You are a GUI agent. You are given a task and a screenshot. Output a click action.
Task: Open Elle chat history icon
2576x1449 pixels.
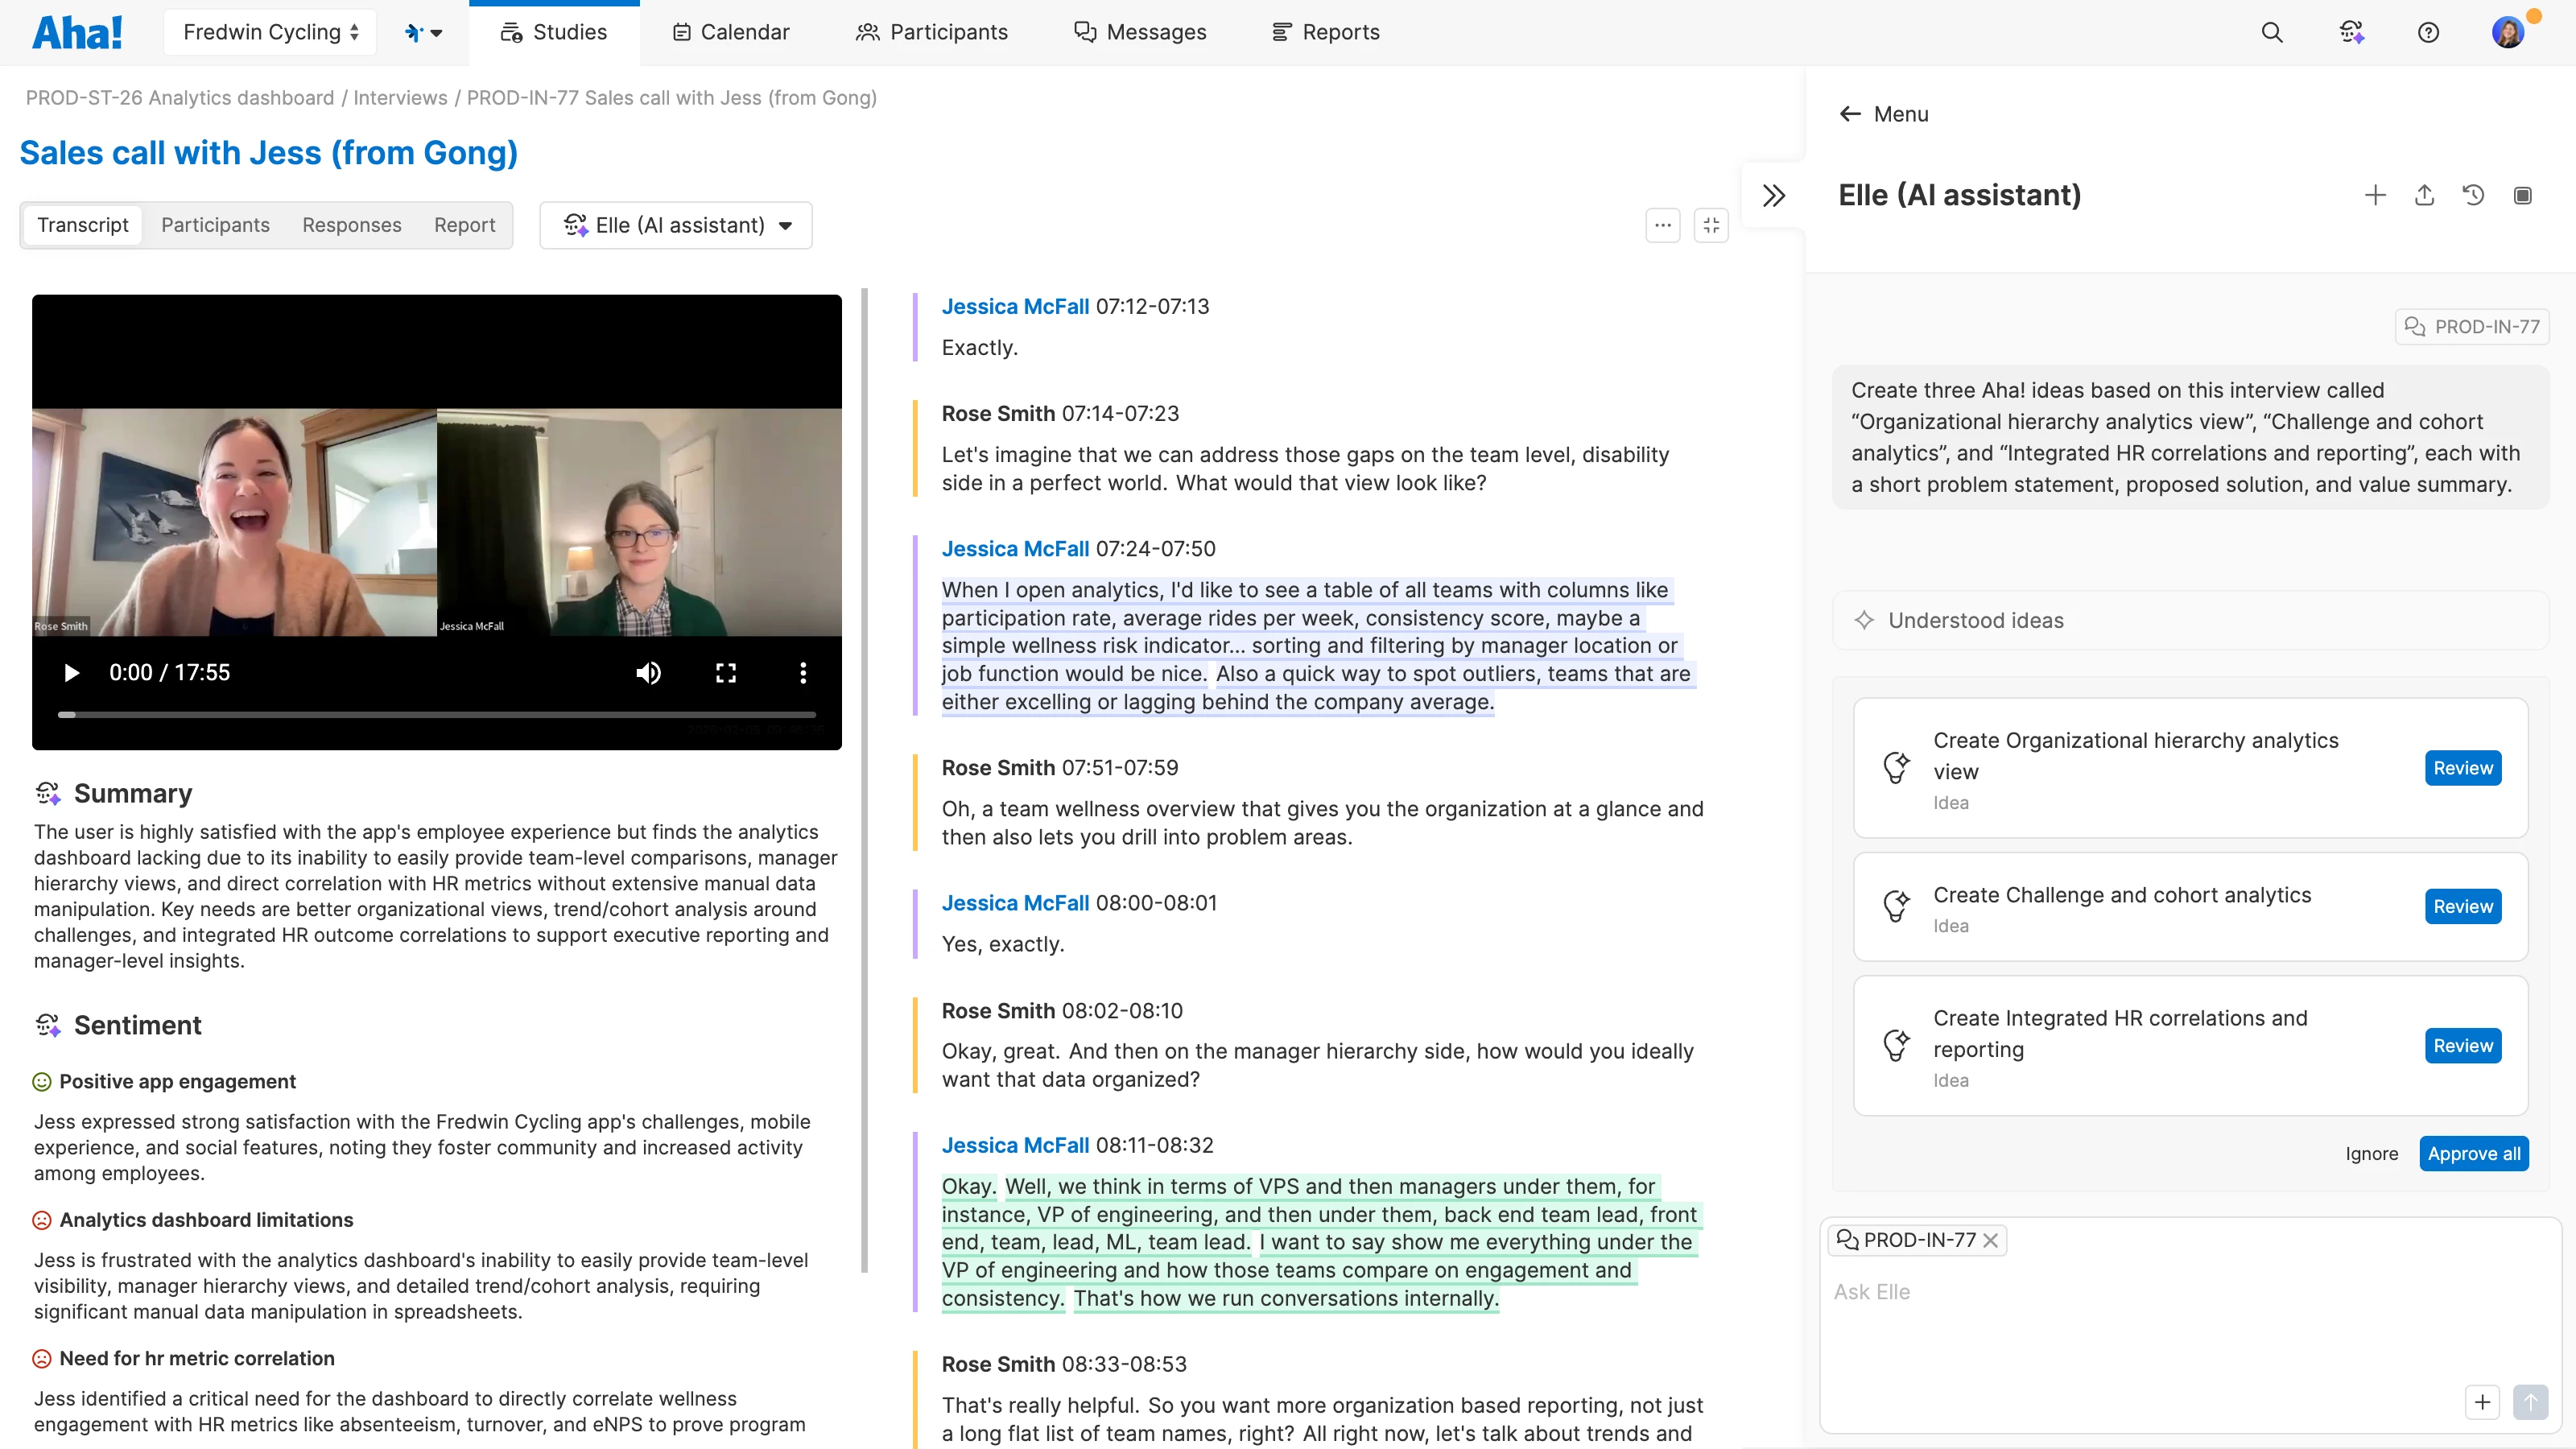click(2473, 195)
